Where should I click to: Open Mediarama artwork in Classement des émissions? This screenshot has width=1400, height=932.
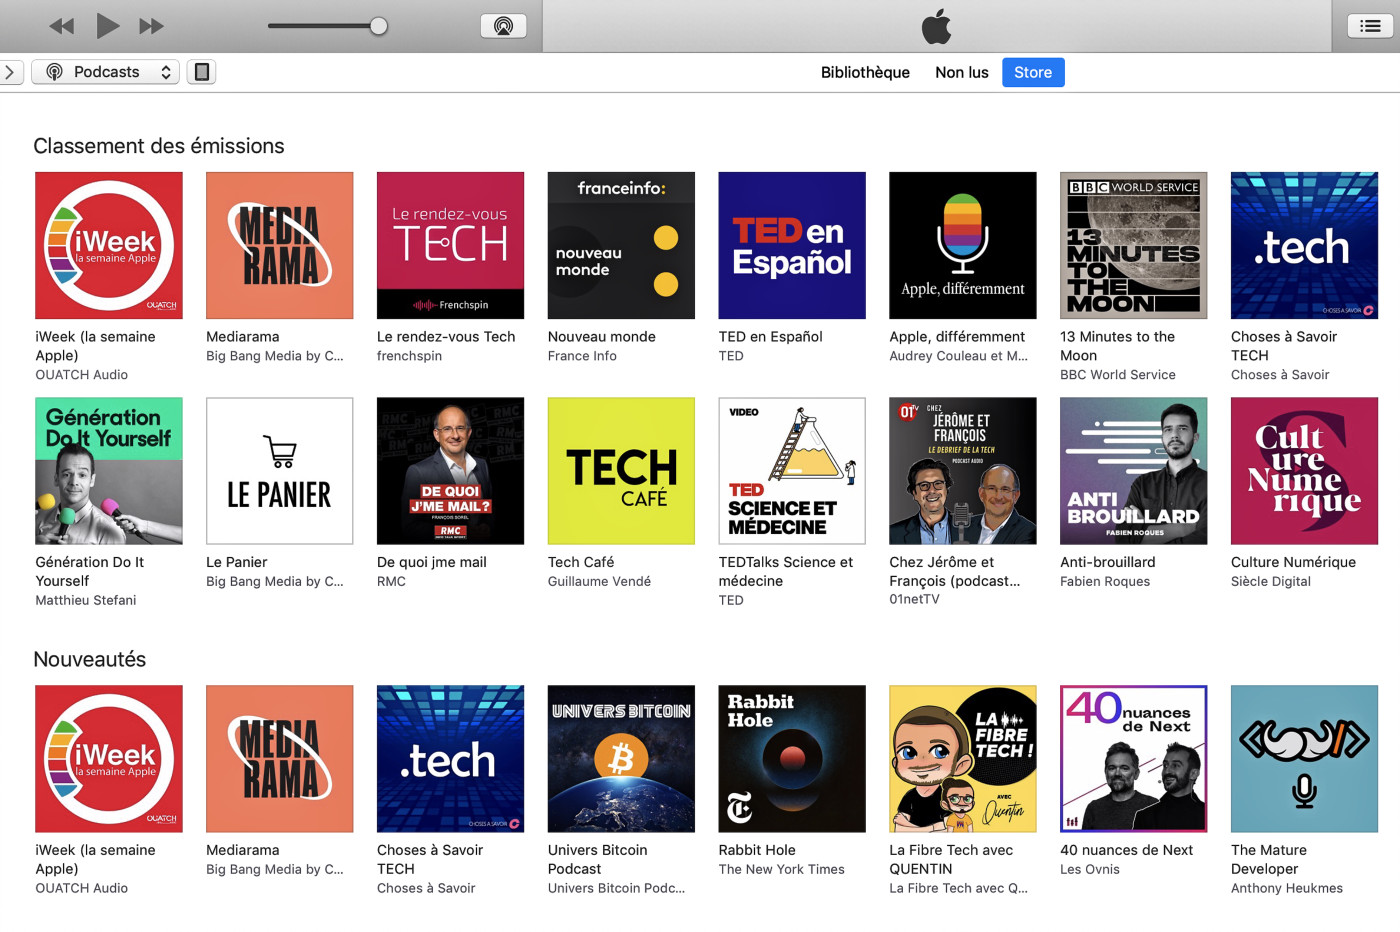click(x=280, y=245)
